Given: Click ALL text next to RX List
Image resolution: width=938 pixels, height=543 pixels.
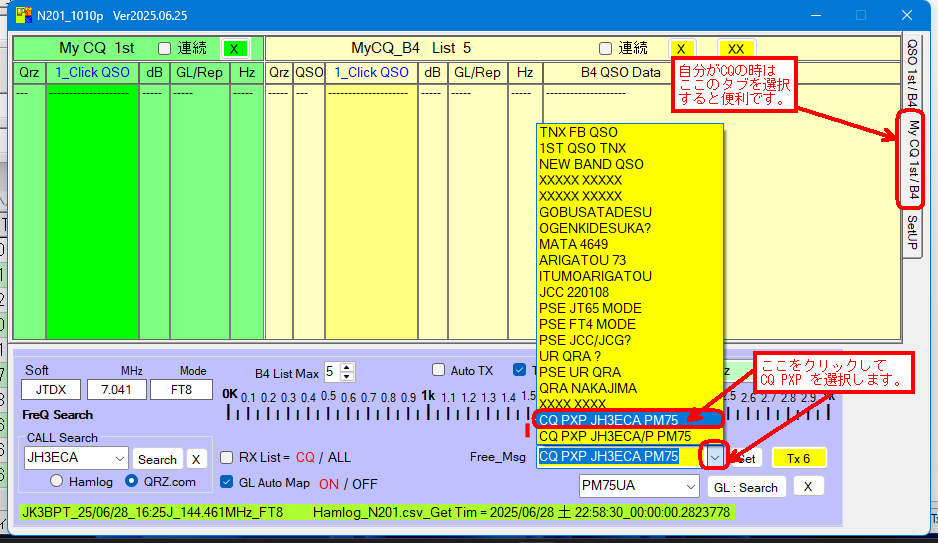Looking at the screenshot, I should coord(339,457).
